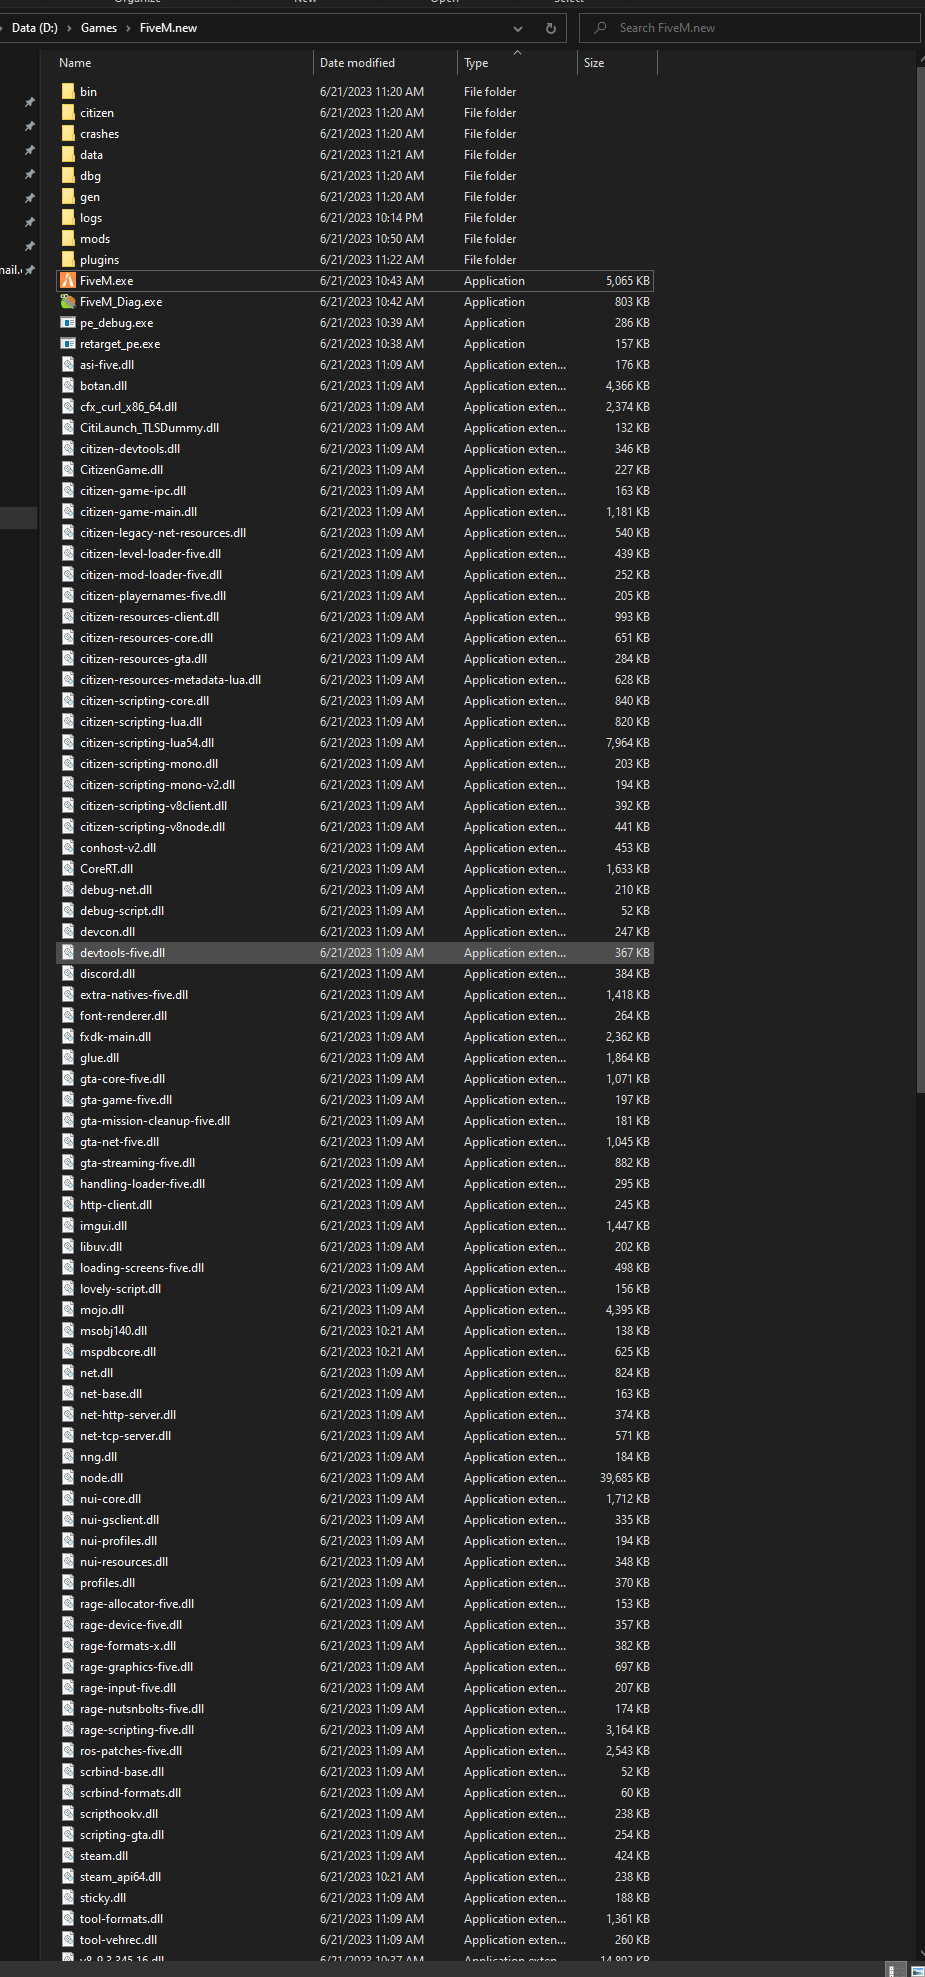This screenshot has height=1977, width=925.
Task: Select the handling-loader-five.dll file name
Action: (x=143, y=1184)
